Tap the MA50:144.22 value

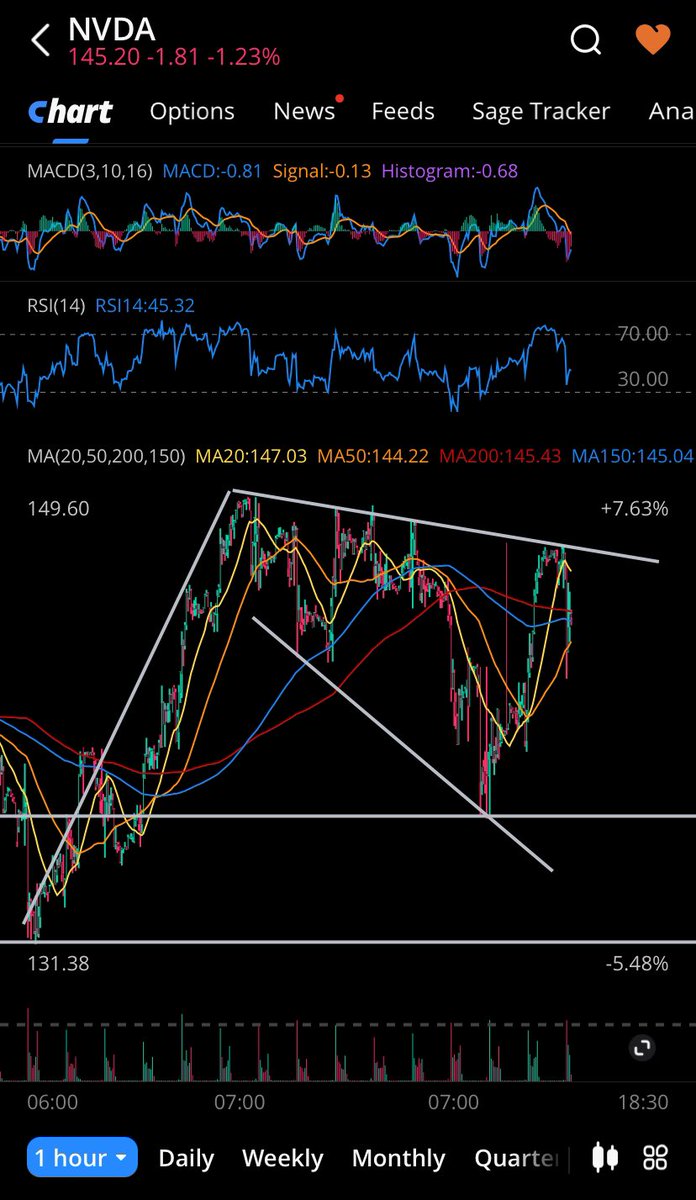pyautogui.click(x=373, y=456)
